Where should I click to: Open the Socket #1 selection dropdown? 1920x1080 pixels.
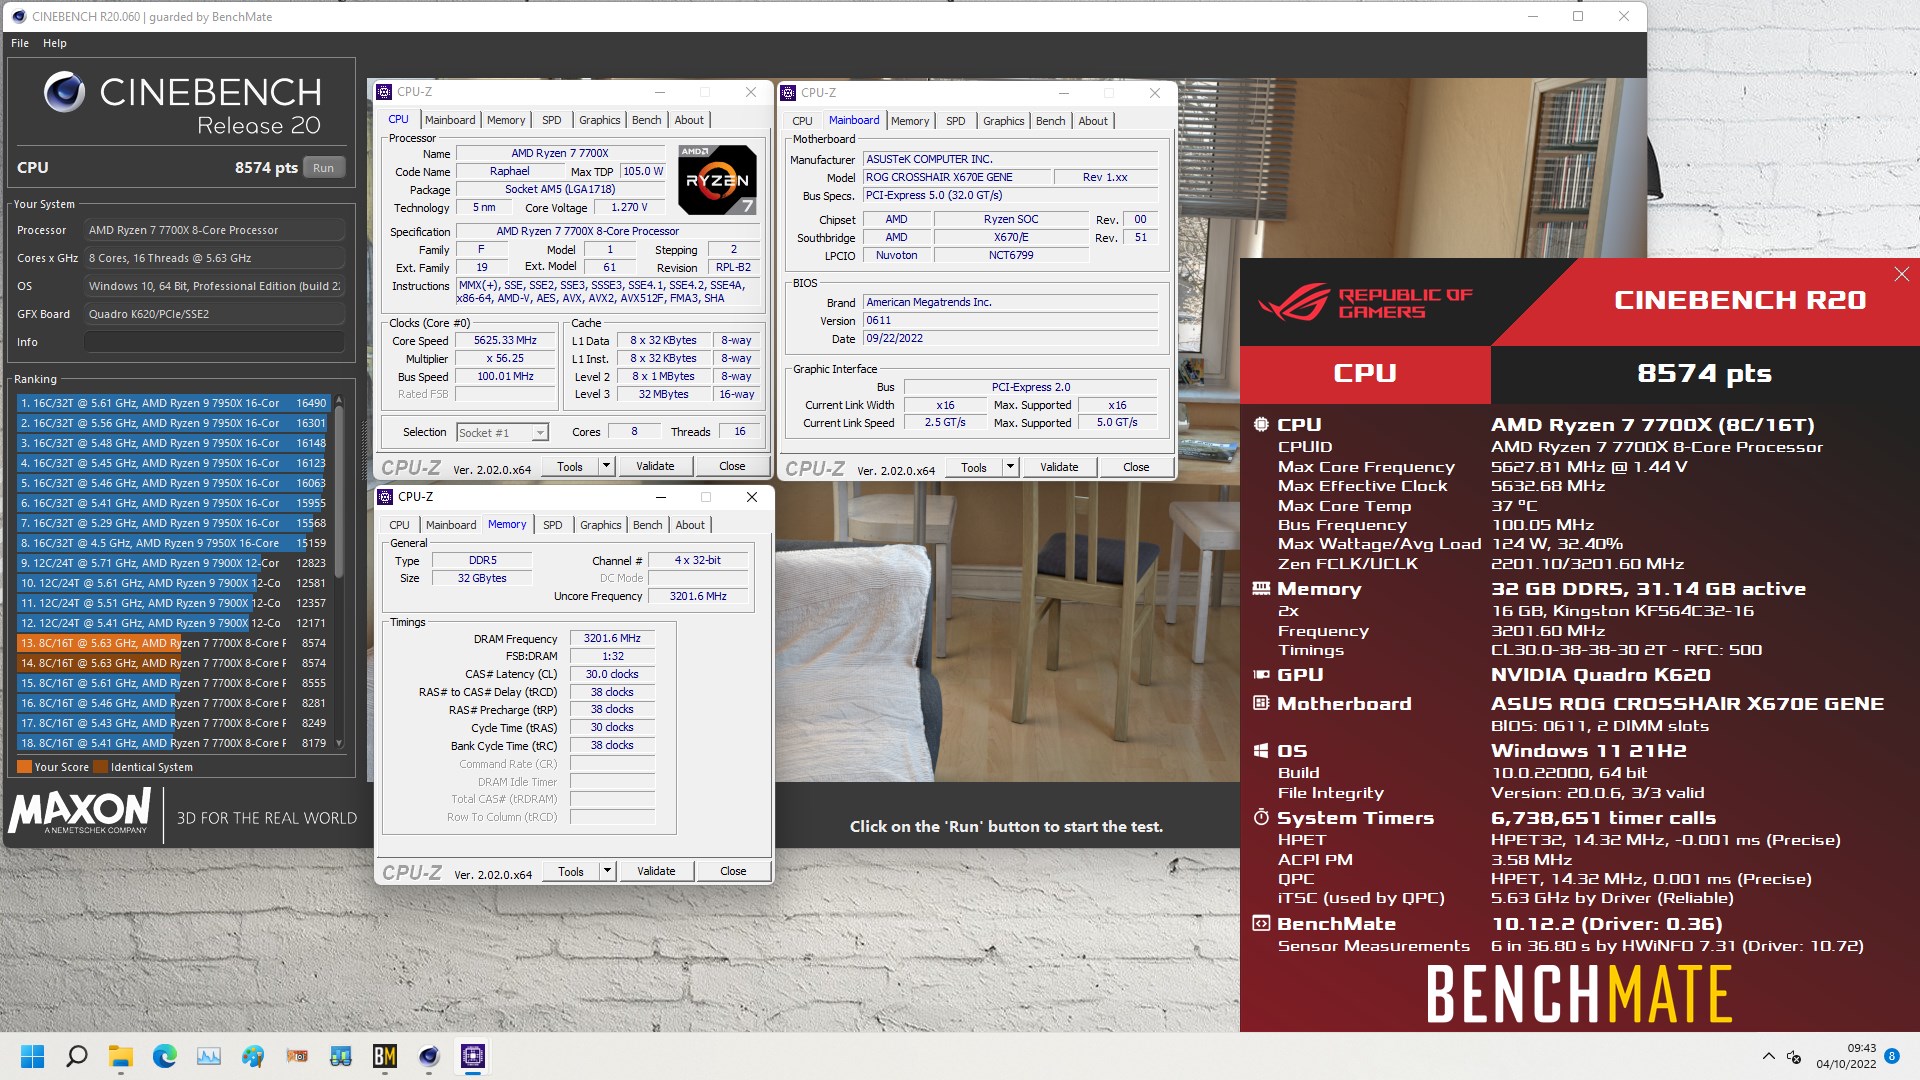502,433
